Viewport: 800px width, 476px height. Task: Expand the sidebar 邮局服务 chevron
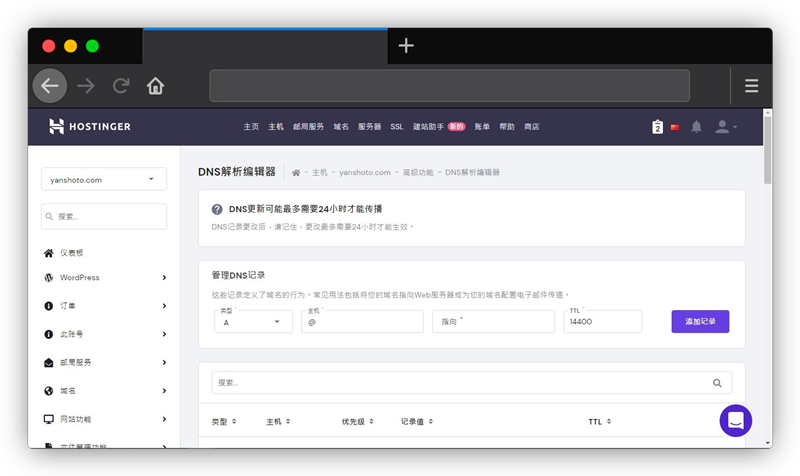coord(164,362)
